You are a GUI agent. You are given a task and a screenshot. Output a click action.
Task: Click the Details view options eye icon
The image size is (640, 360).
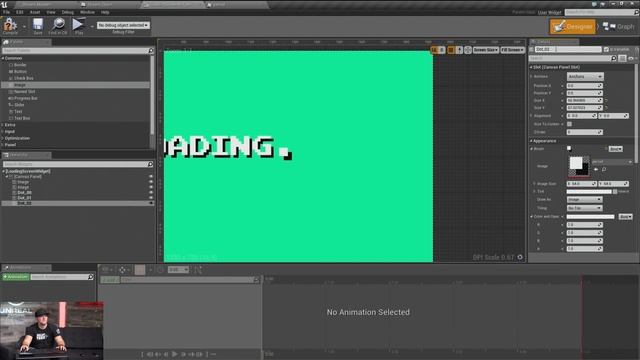631,59
